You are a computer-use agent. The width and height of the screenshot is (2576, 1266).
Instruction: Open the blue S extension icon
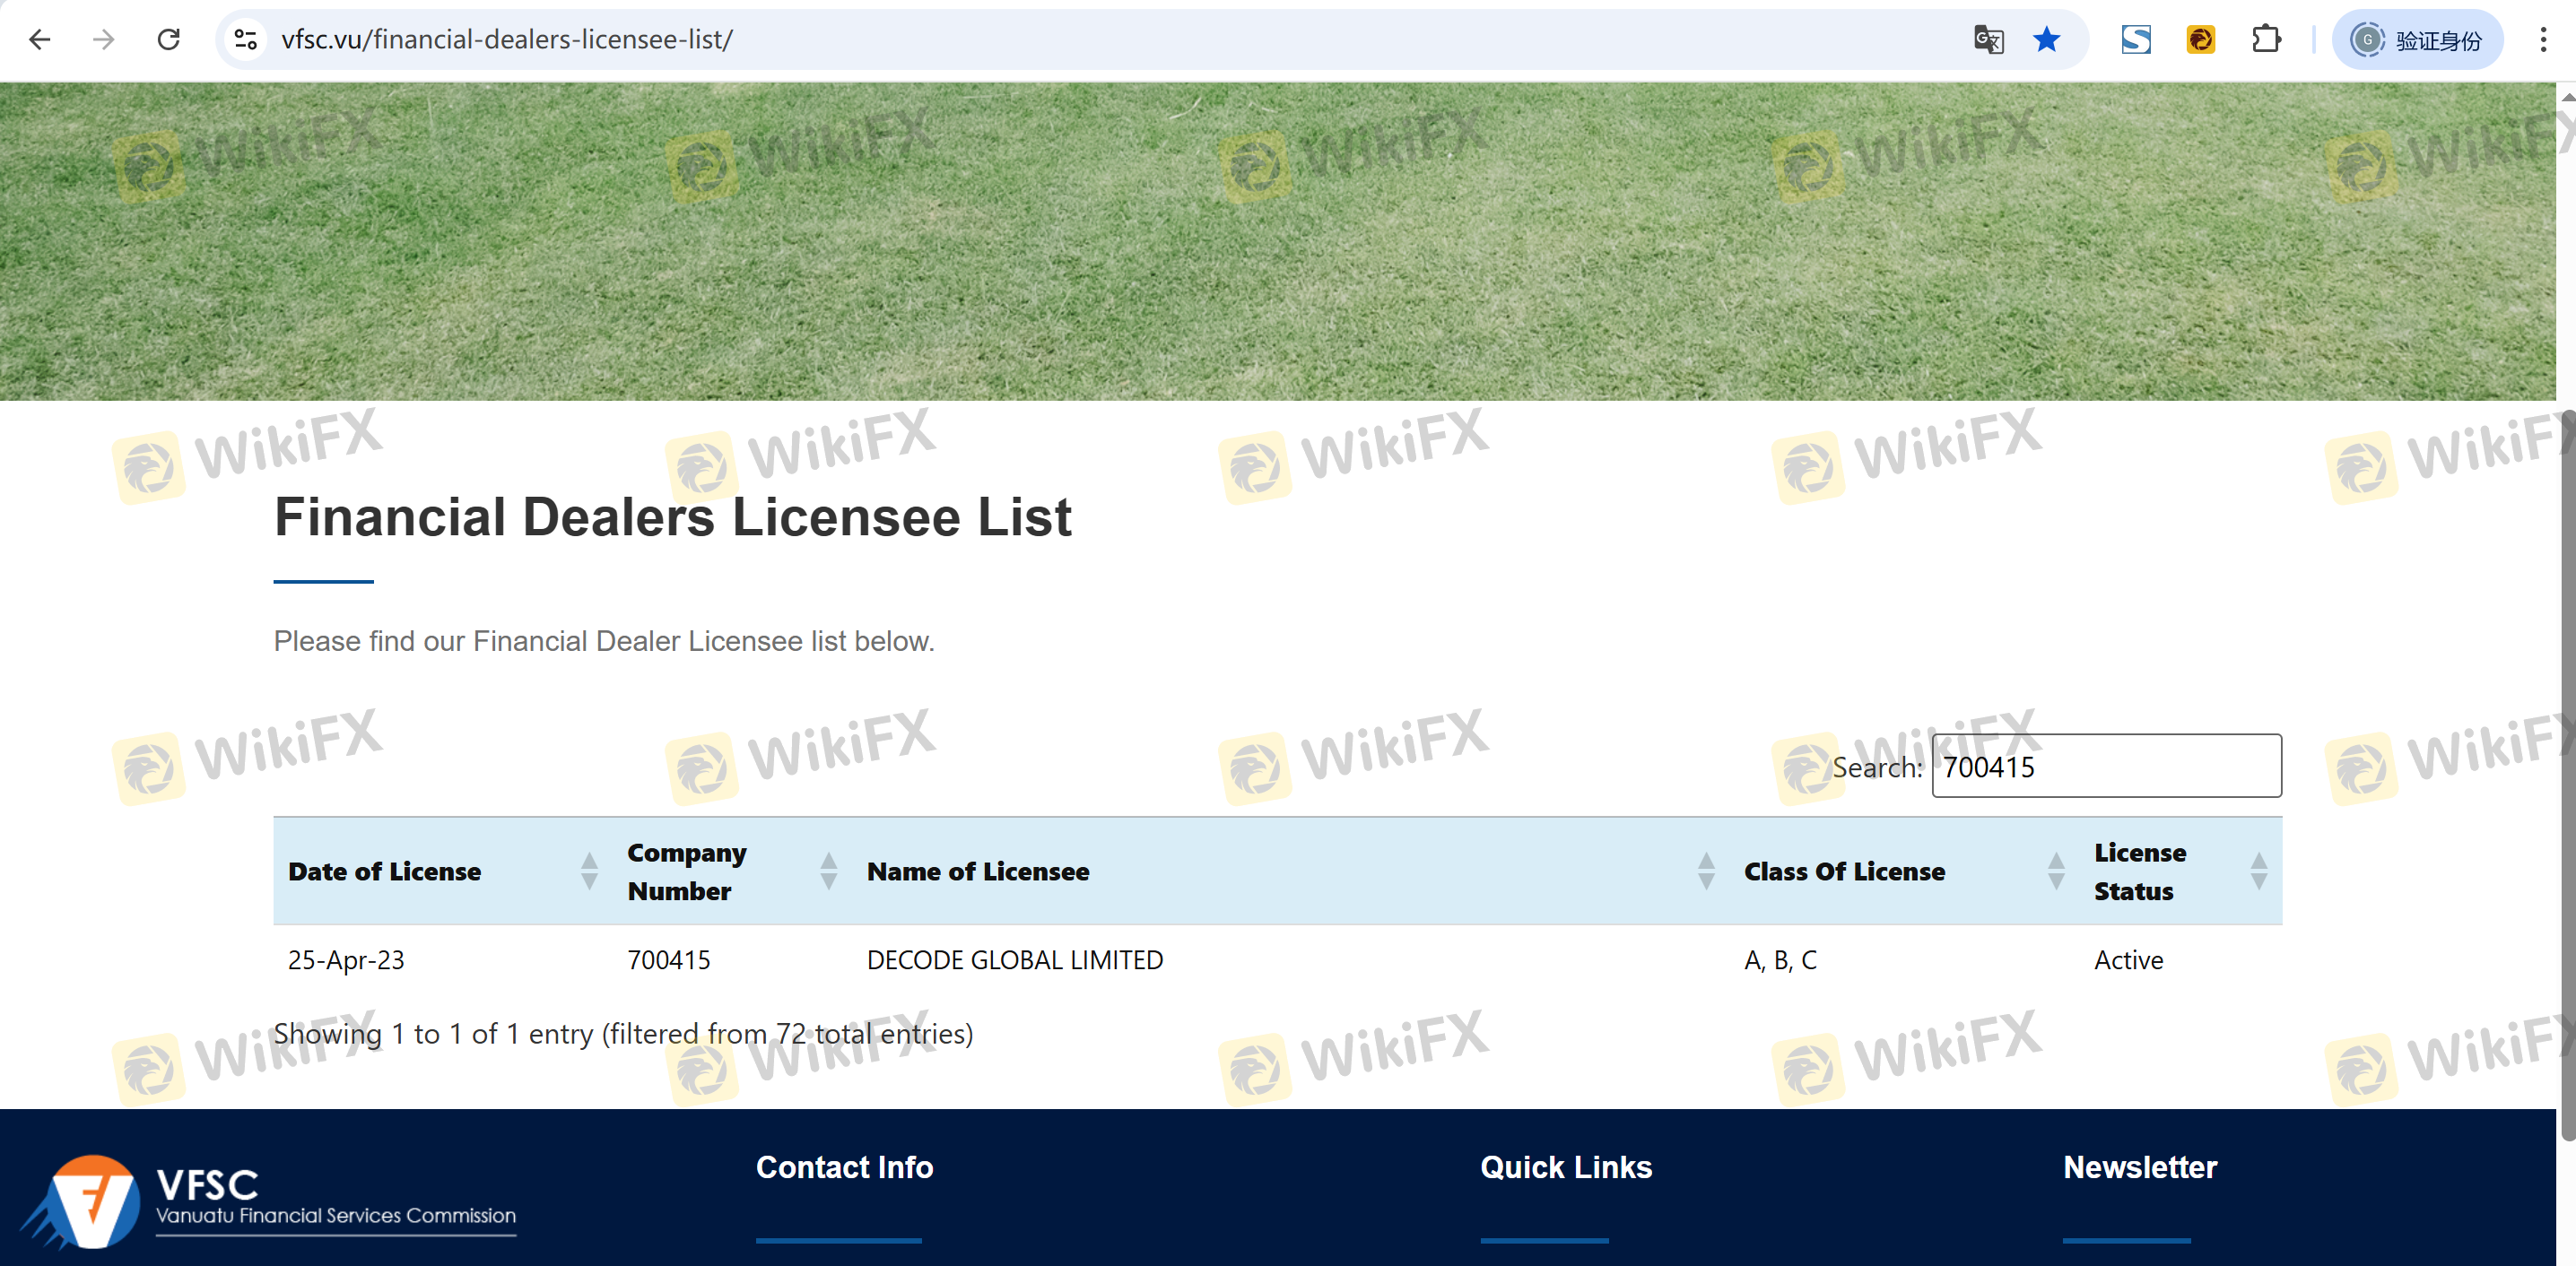click(x=2136, y=40)
